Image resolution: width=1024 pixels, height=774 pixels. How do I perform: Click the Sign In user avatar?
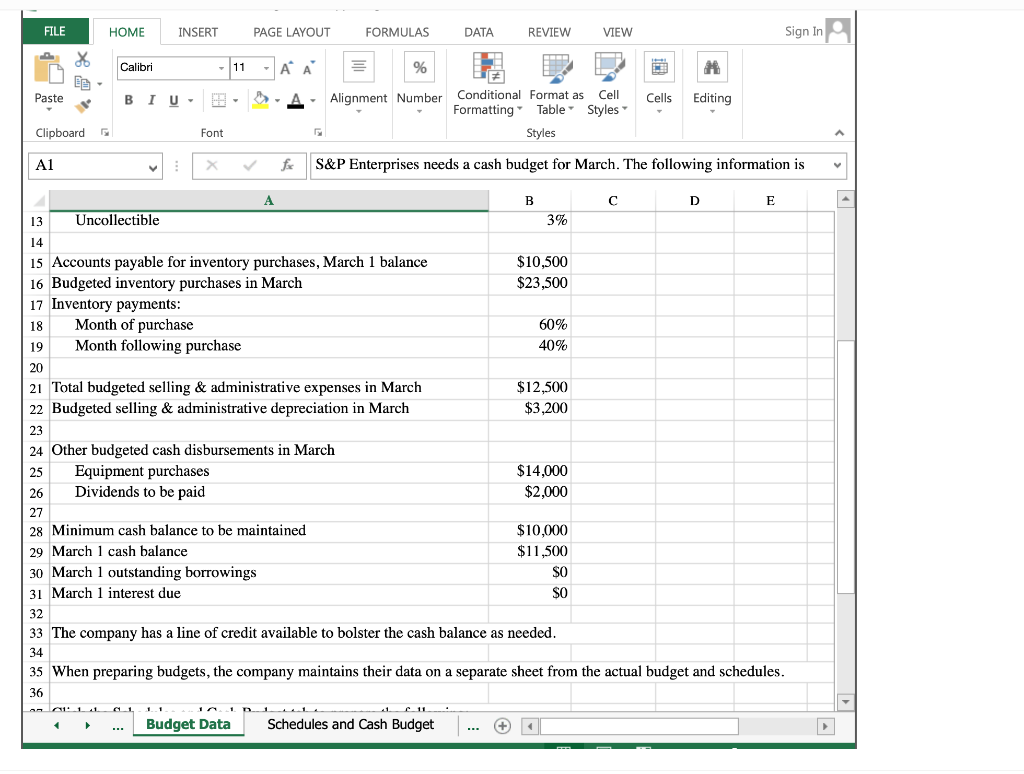(x=838, y=31)
